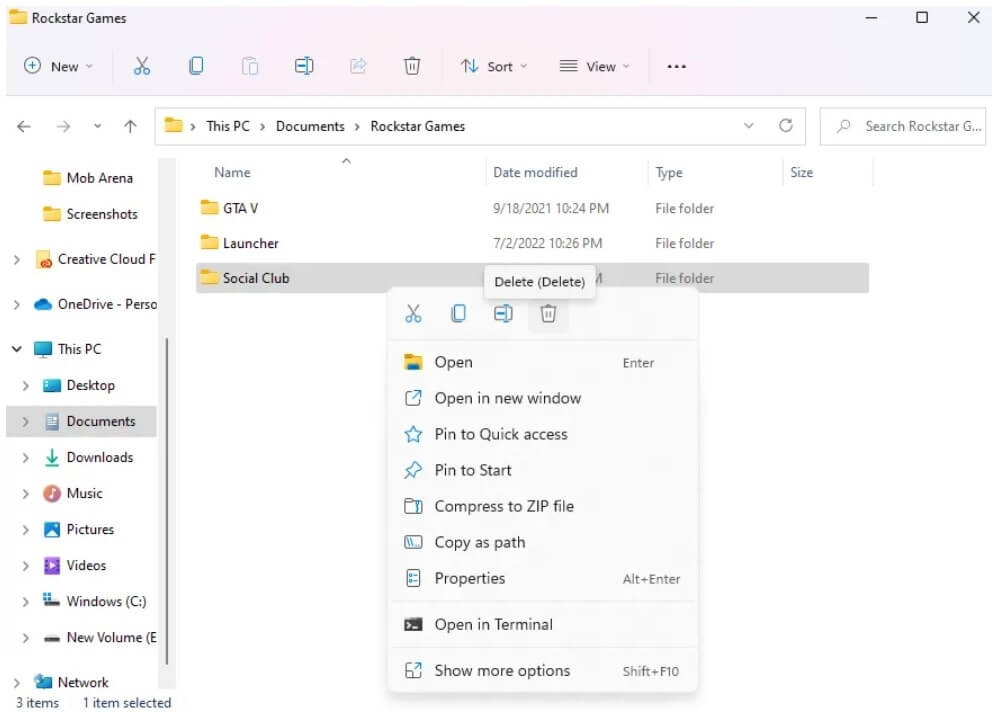Sort by the Size column header
The width and height of the screenshot is (994, 712).
[x=801, y=172]
